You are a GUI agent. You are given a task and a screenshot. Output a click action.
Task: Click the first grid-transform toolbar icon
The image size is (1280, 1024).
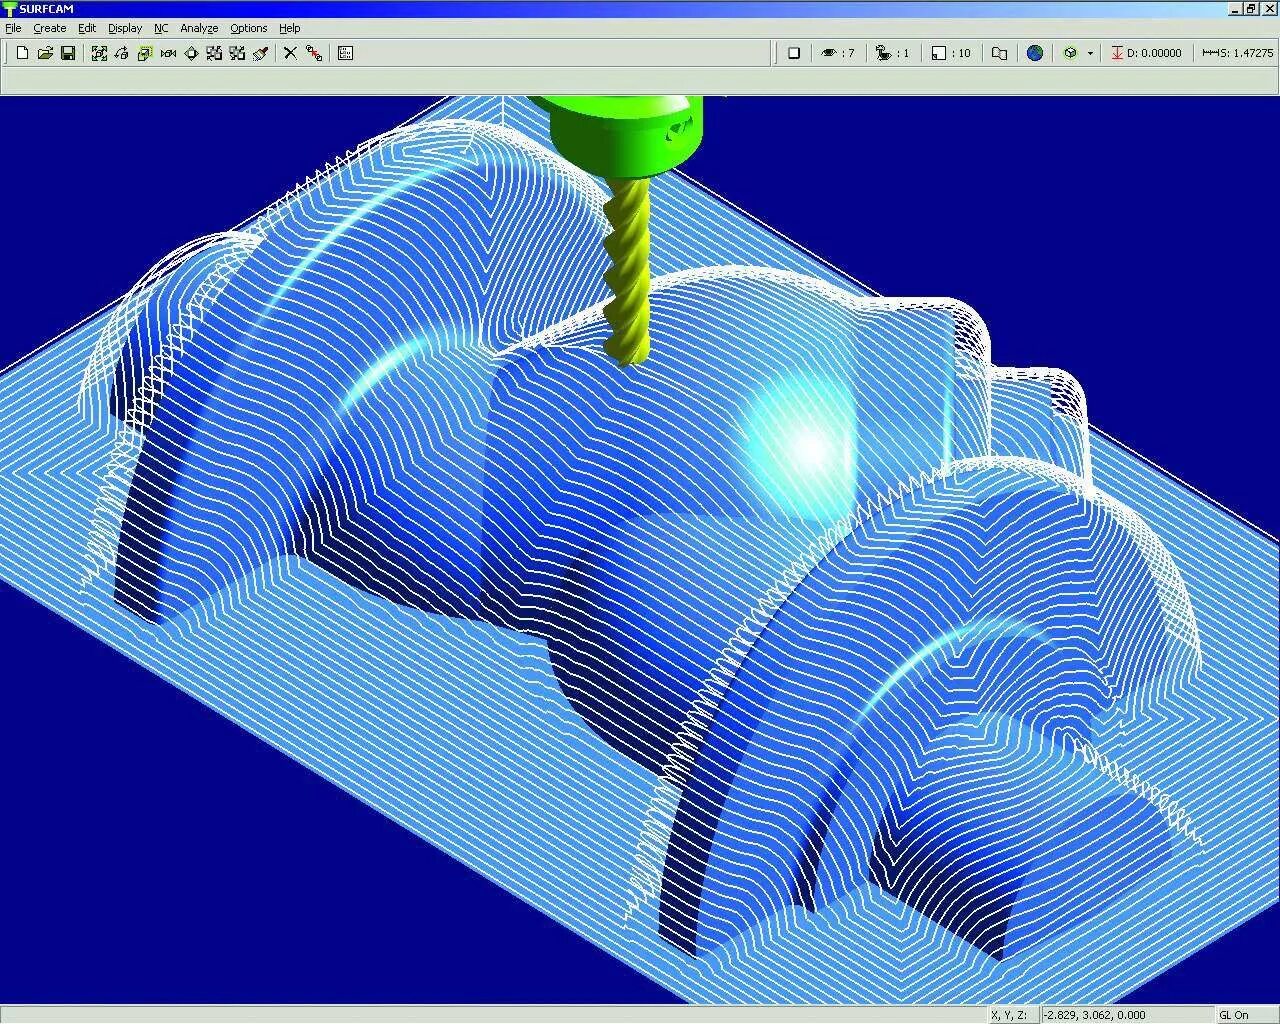click(x=214, y=53)
